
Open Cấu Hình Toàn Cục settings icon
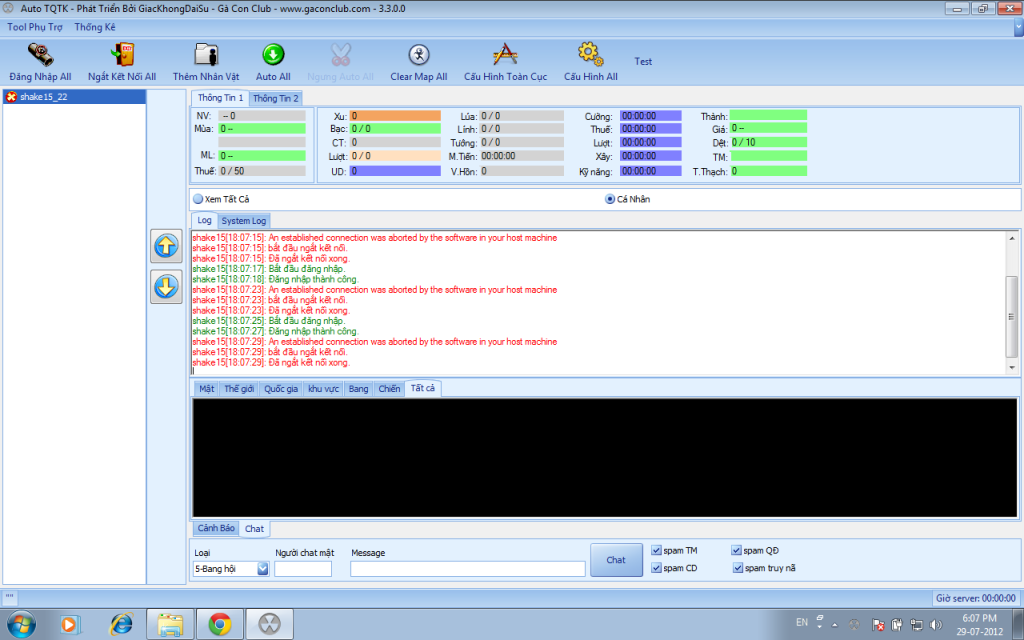coord(505,55)
